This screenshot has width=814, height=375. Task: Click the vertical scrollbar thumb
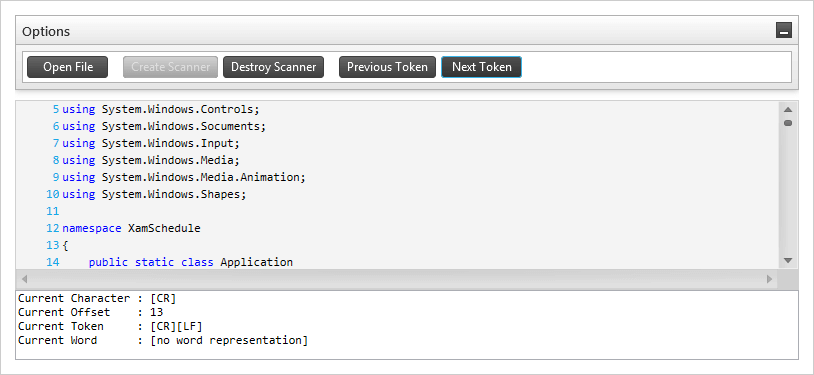[x=788, y=123]
